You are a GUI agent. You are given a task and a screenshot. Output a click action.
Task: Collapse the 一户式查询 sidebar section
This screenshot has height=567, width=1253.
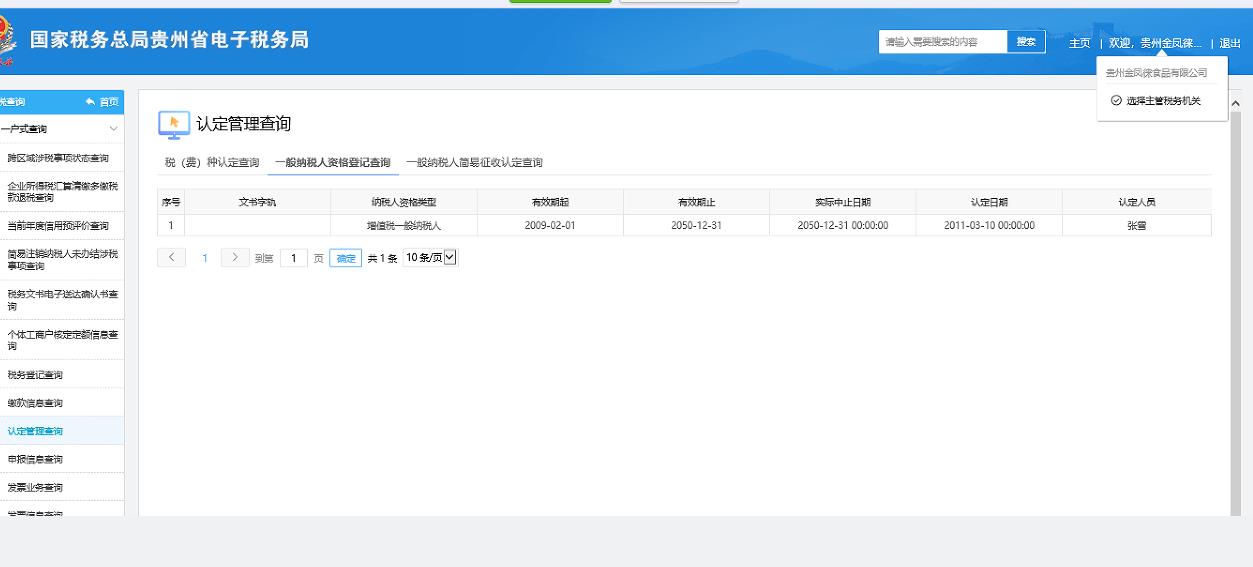(113, 129)
